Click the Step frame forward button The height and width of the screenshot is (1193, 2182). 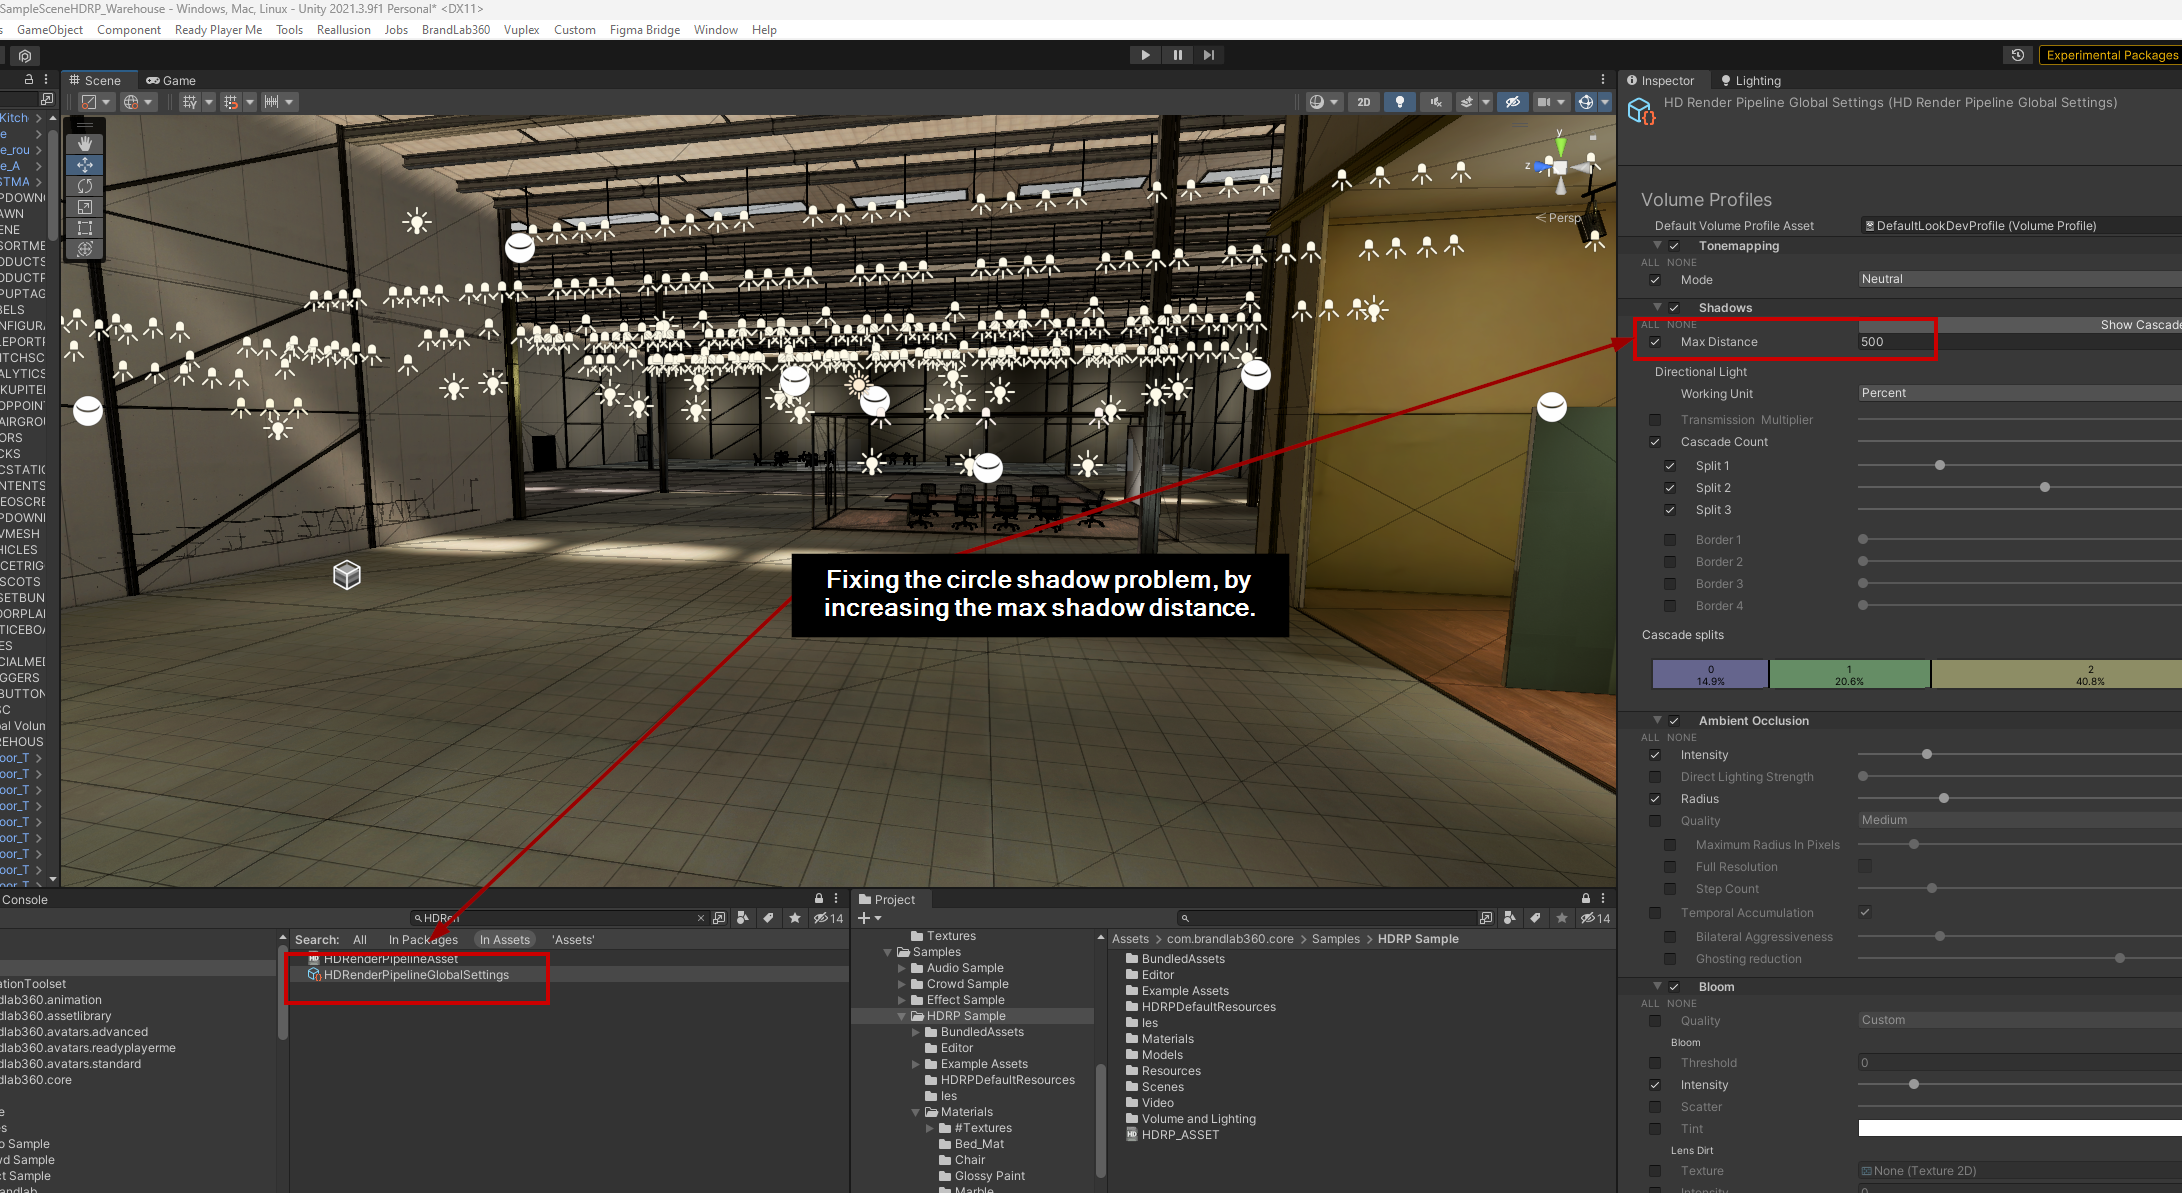(1209, 55)
